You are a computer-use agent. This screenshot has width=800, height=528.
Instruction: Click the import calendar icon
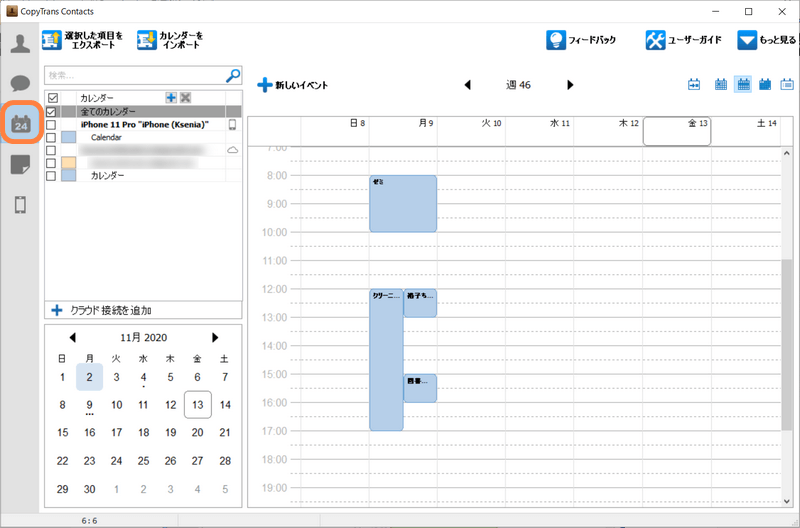point(146,40)
